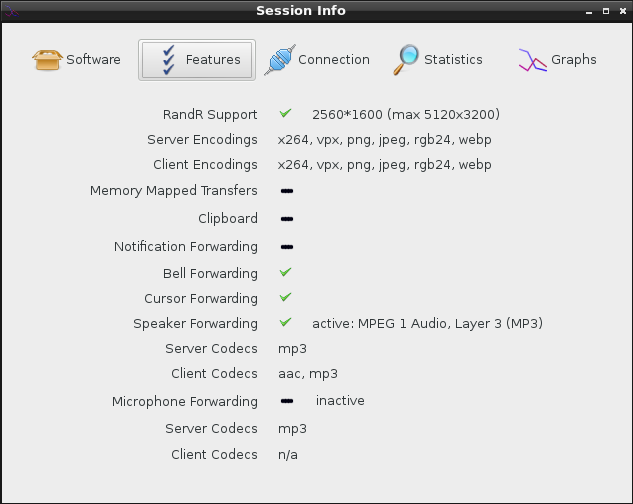Click the xpra icon in the title bar

pos(11,11)
